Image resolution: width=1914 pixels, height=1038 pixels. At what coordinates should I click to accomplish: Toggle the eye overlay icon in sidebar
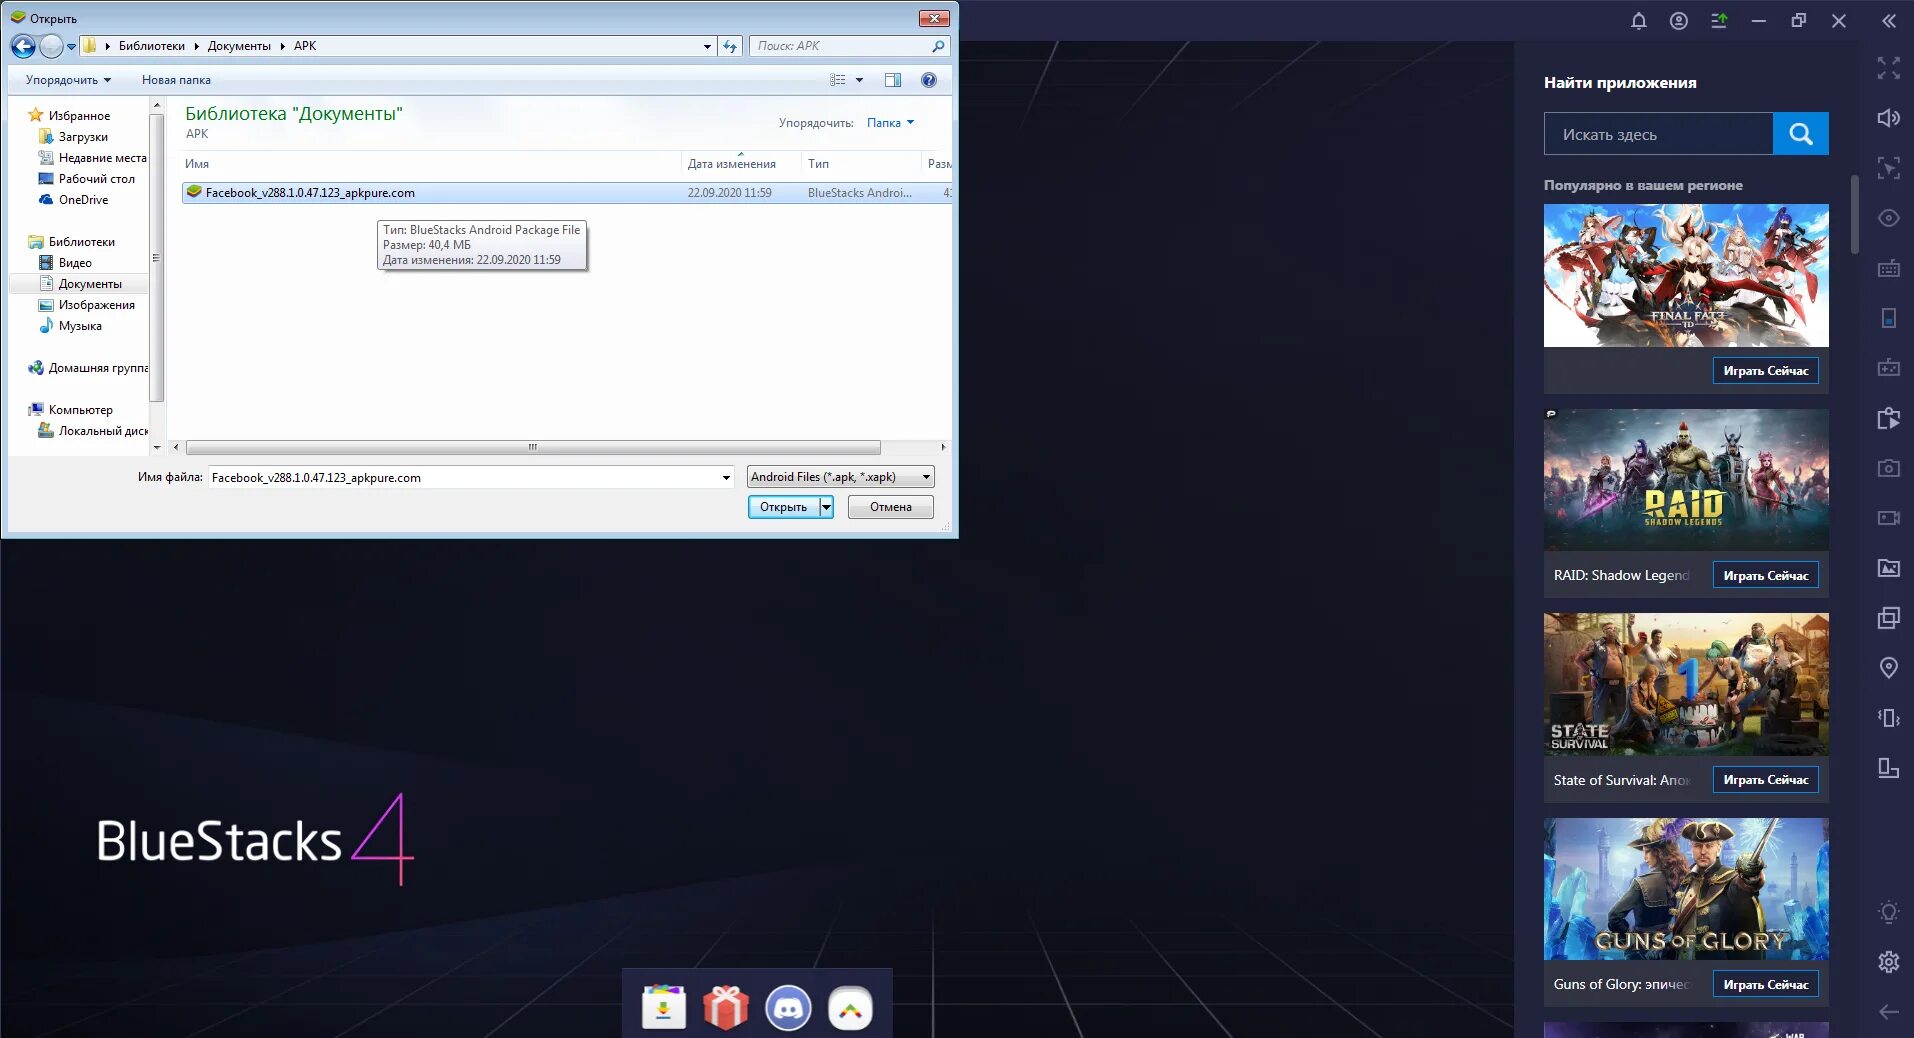pos(1888,218)
